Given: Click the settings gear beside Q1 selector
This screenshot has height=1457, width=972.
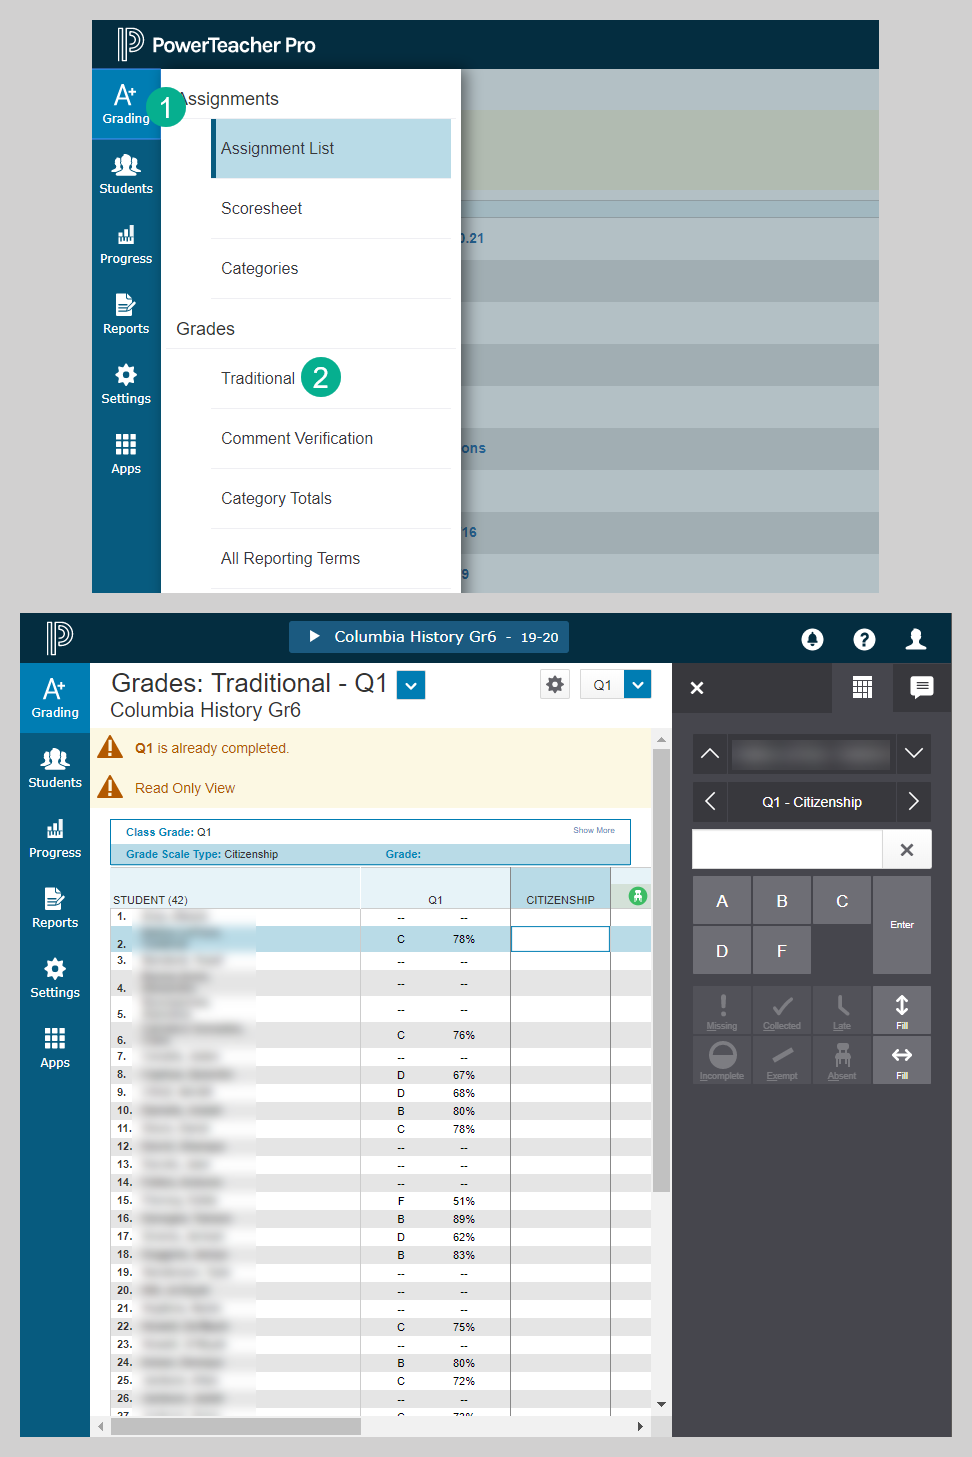Looking at the screenshot, I should click(x=555, y=685).
